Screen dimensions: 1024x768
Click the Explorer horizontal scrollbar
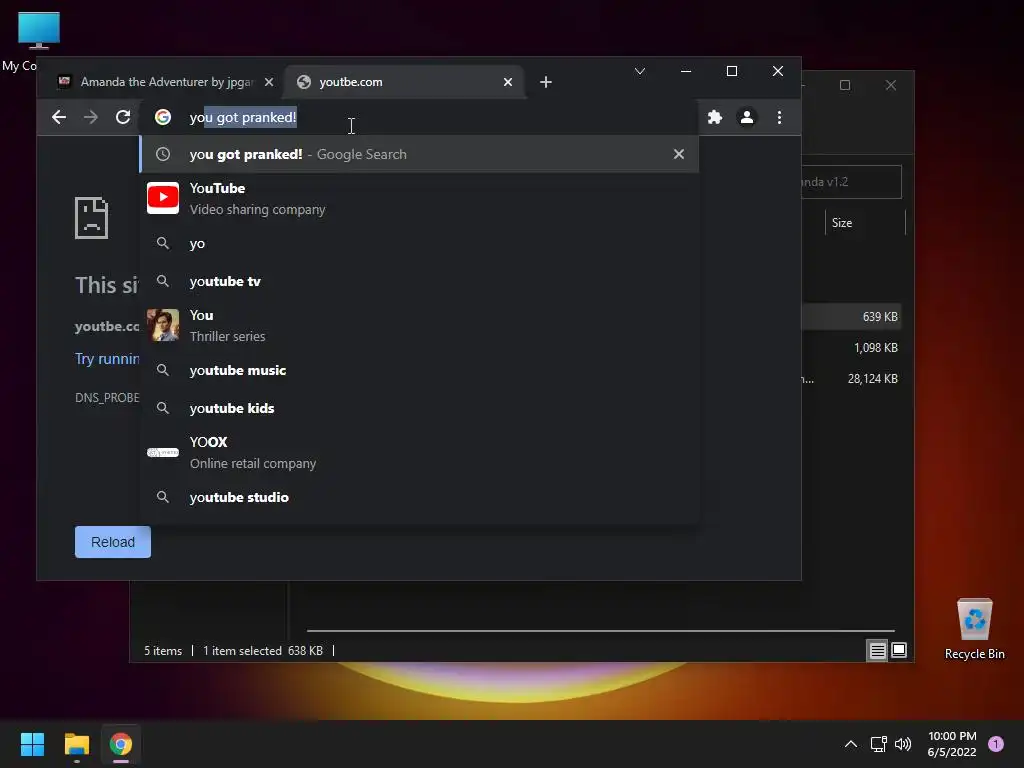point(600,631)
